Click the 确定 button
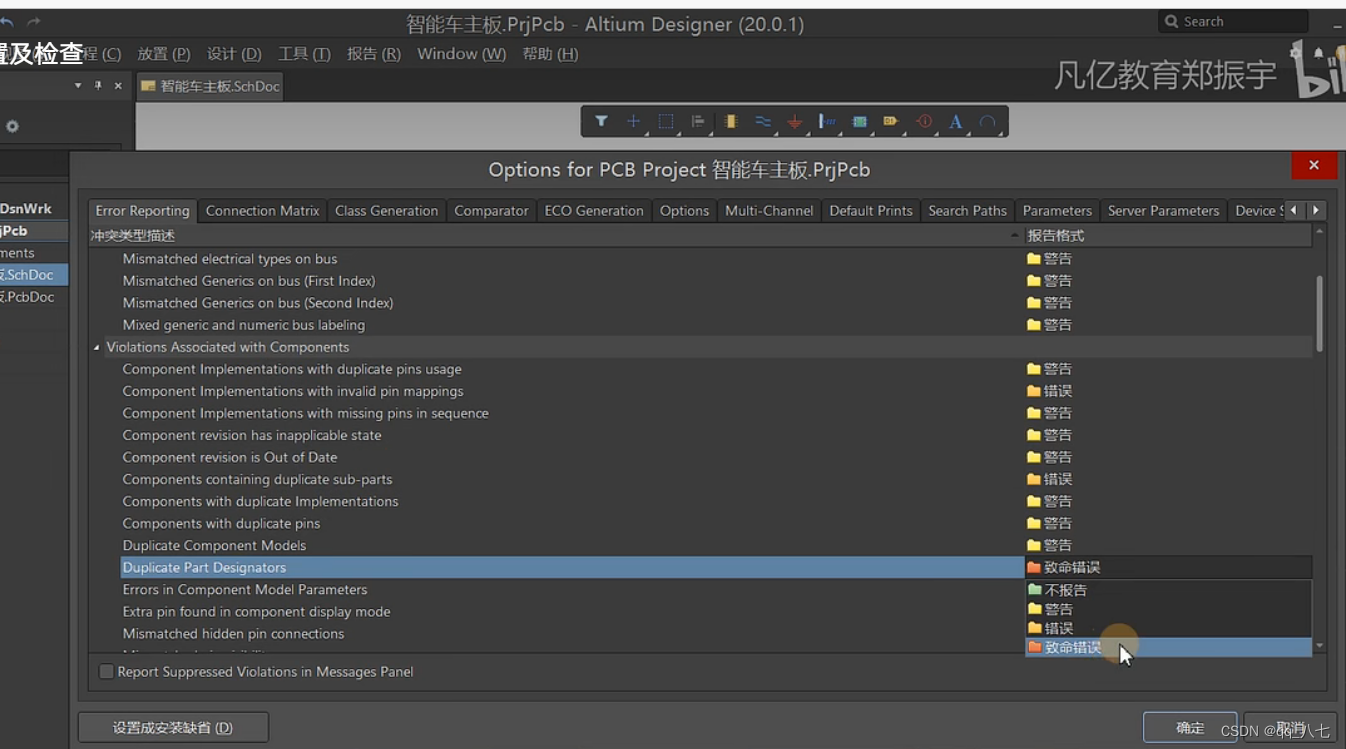The height and width of the screenshot is (749, 1346). click(1190, 727)
